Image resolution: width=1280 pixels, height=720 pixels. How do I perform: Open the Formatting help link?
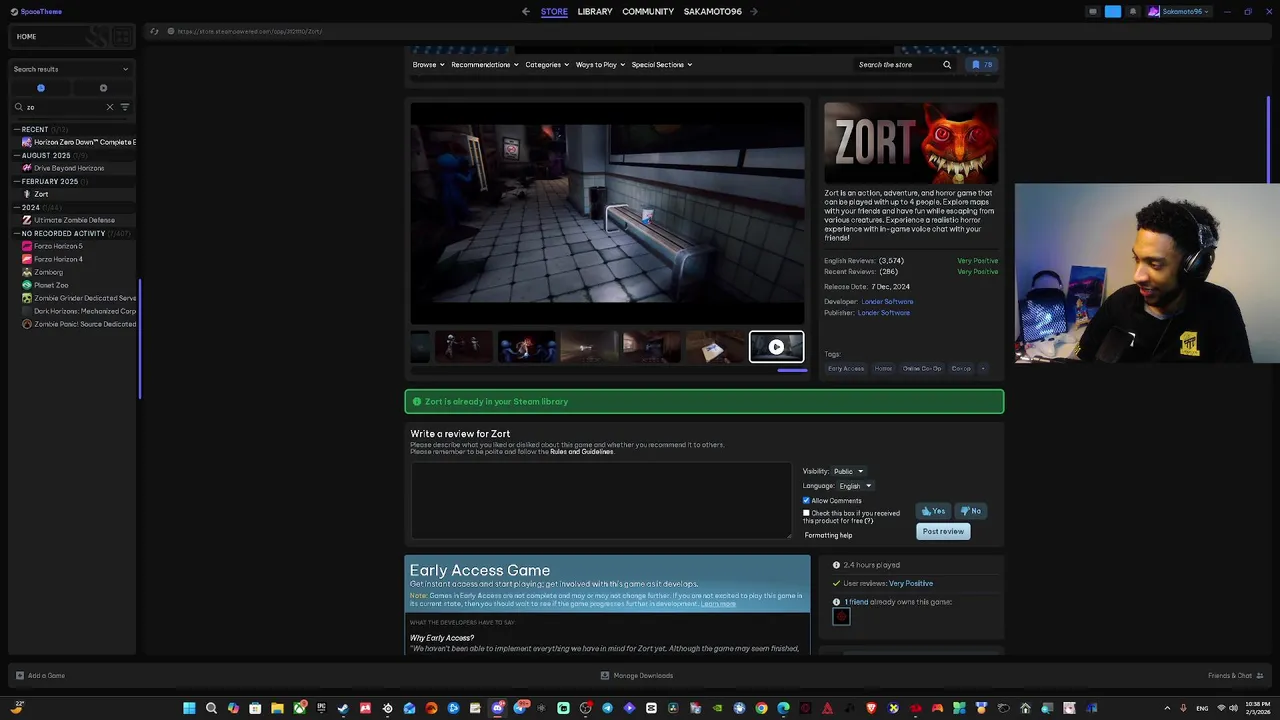click(829, 535)
